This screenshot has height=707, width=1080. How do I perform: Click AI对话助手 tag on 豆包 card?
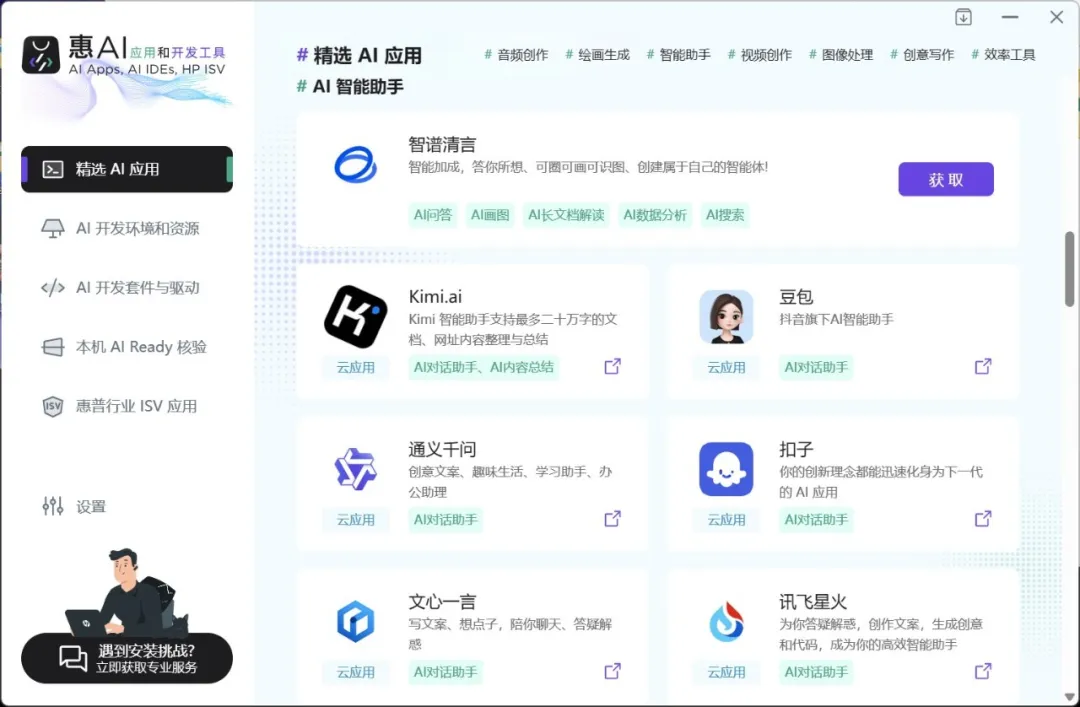click(816, 367)
